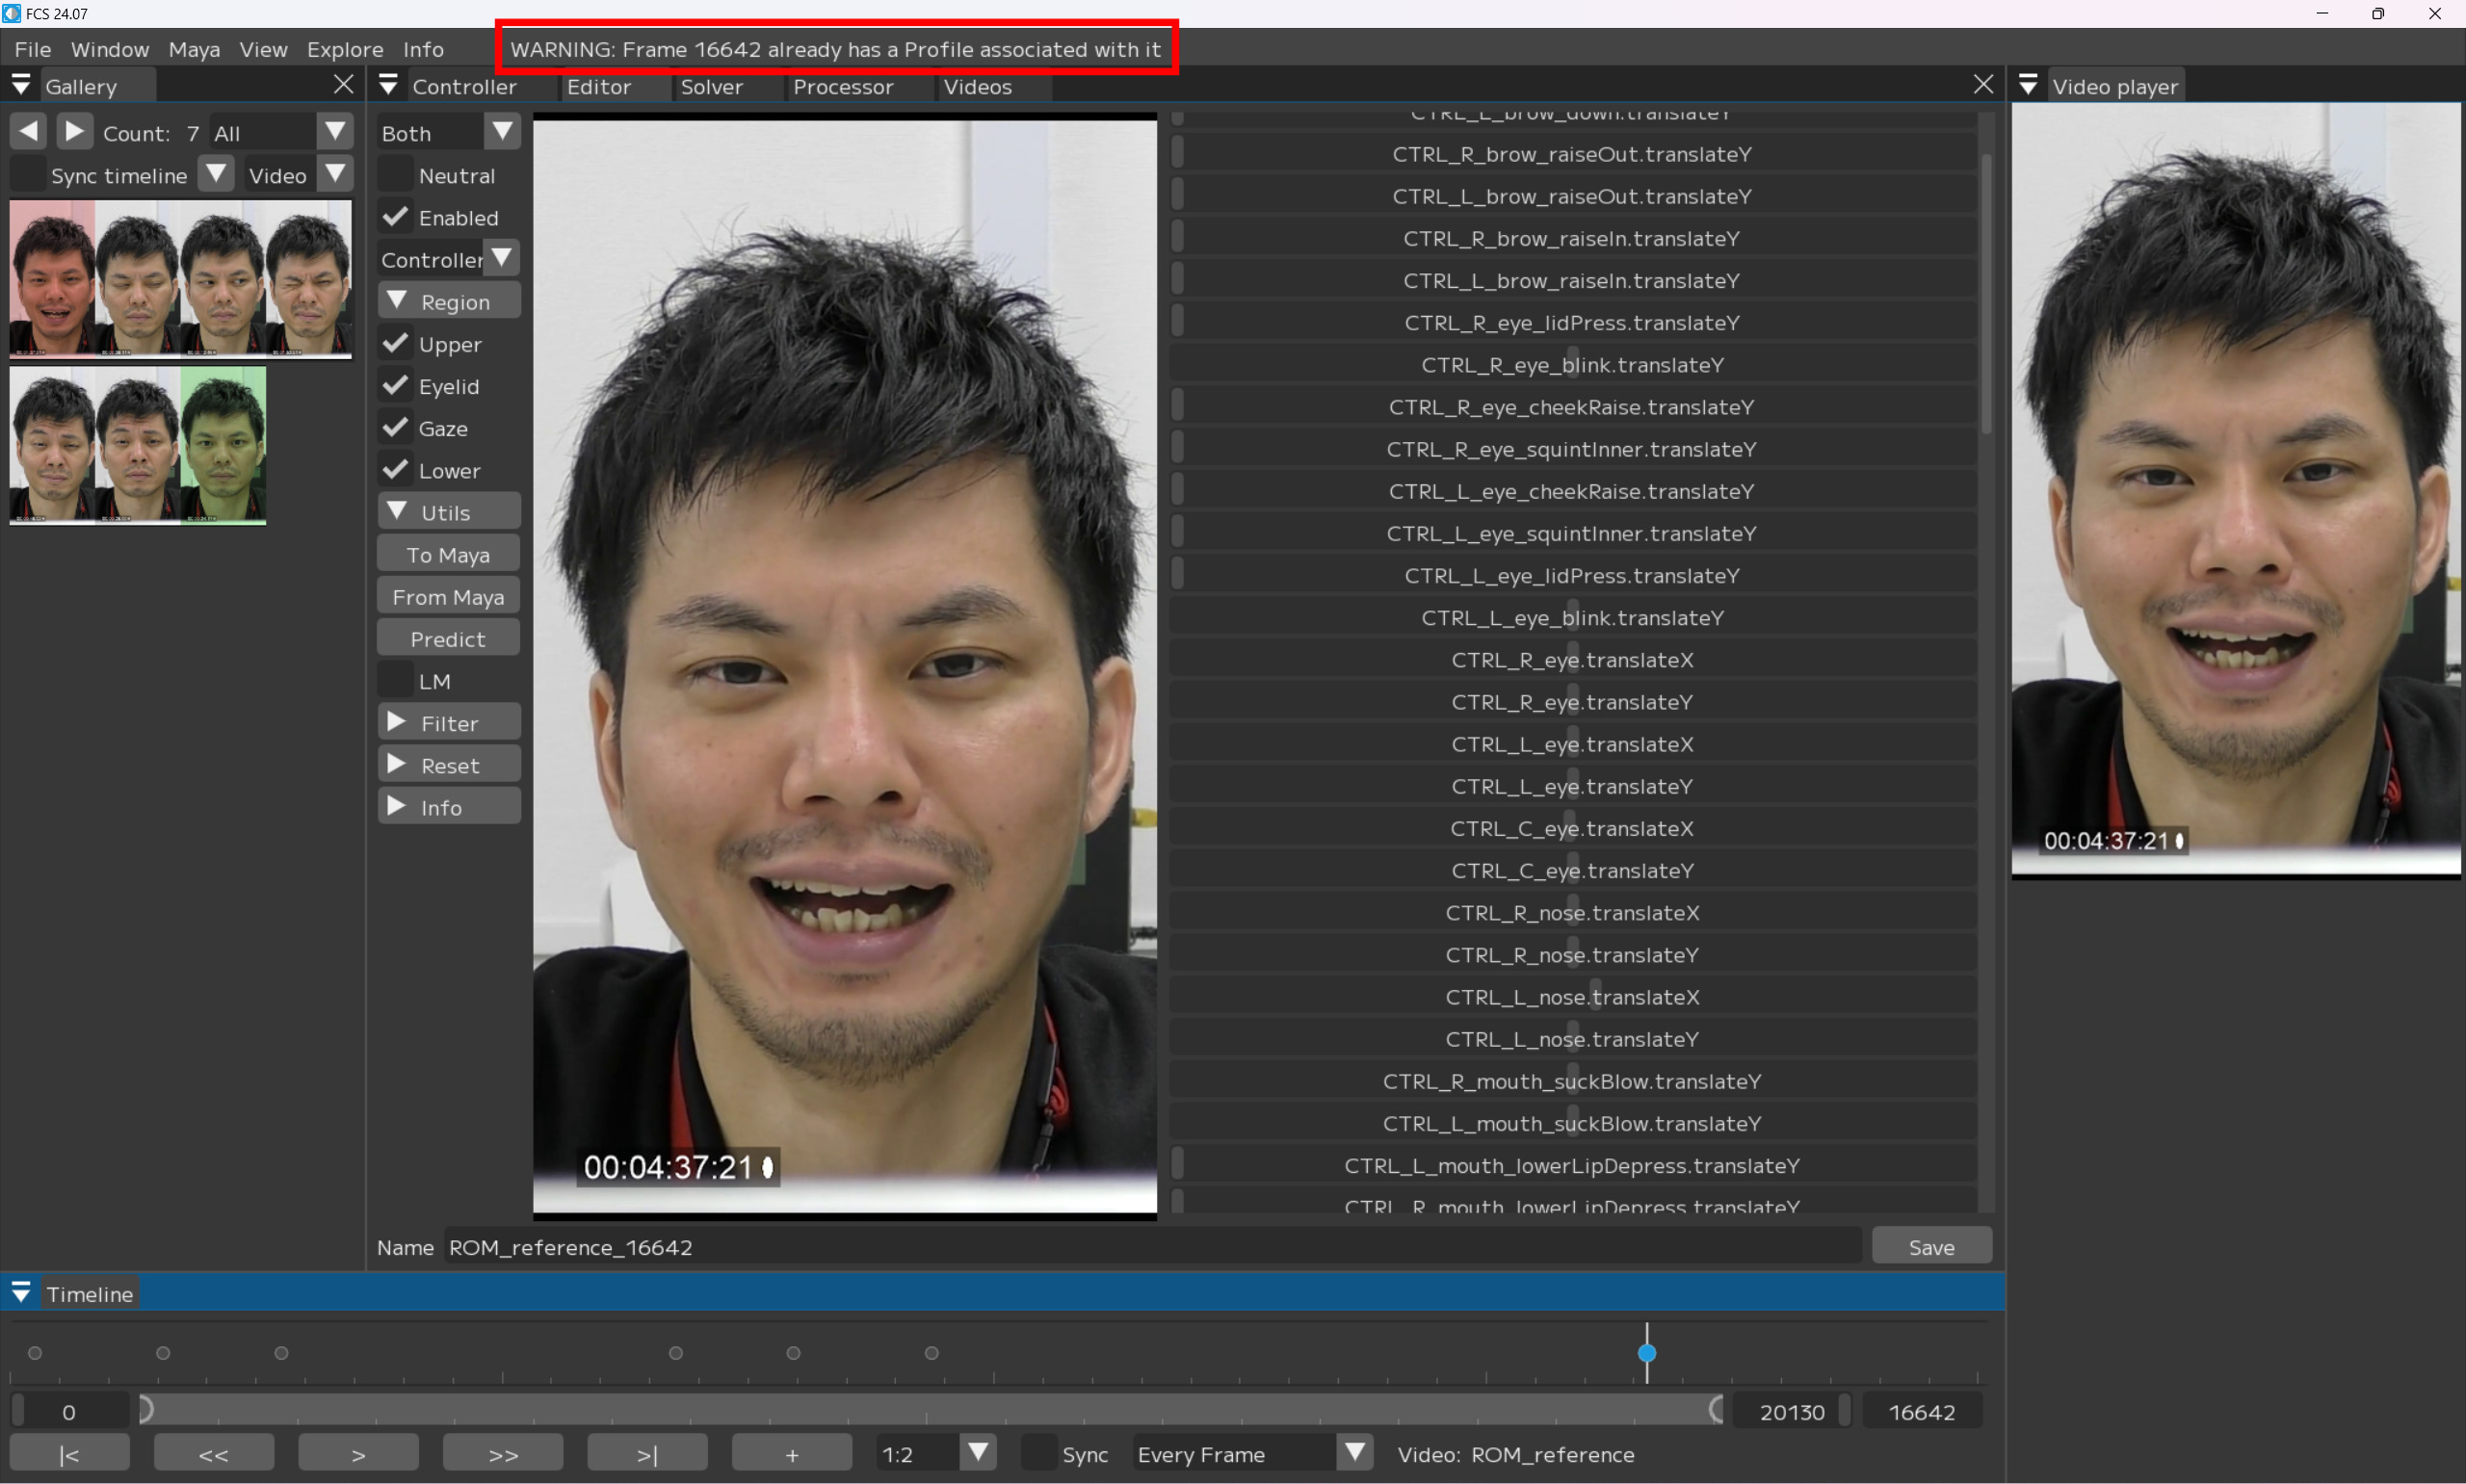Image resolution: width=2466 pixels, height=1484 pixels.
Task: Enable the LM checkbox
Action: point(396,681)
